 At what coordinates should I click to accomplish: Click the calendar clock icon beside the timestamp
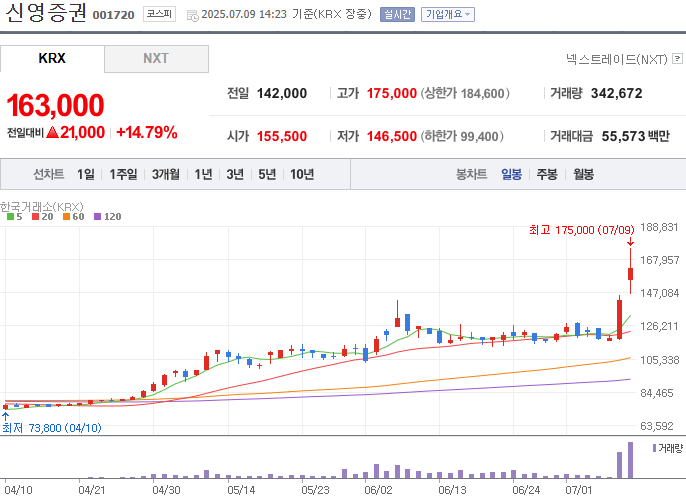pos(192,16)
